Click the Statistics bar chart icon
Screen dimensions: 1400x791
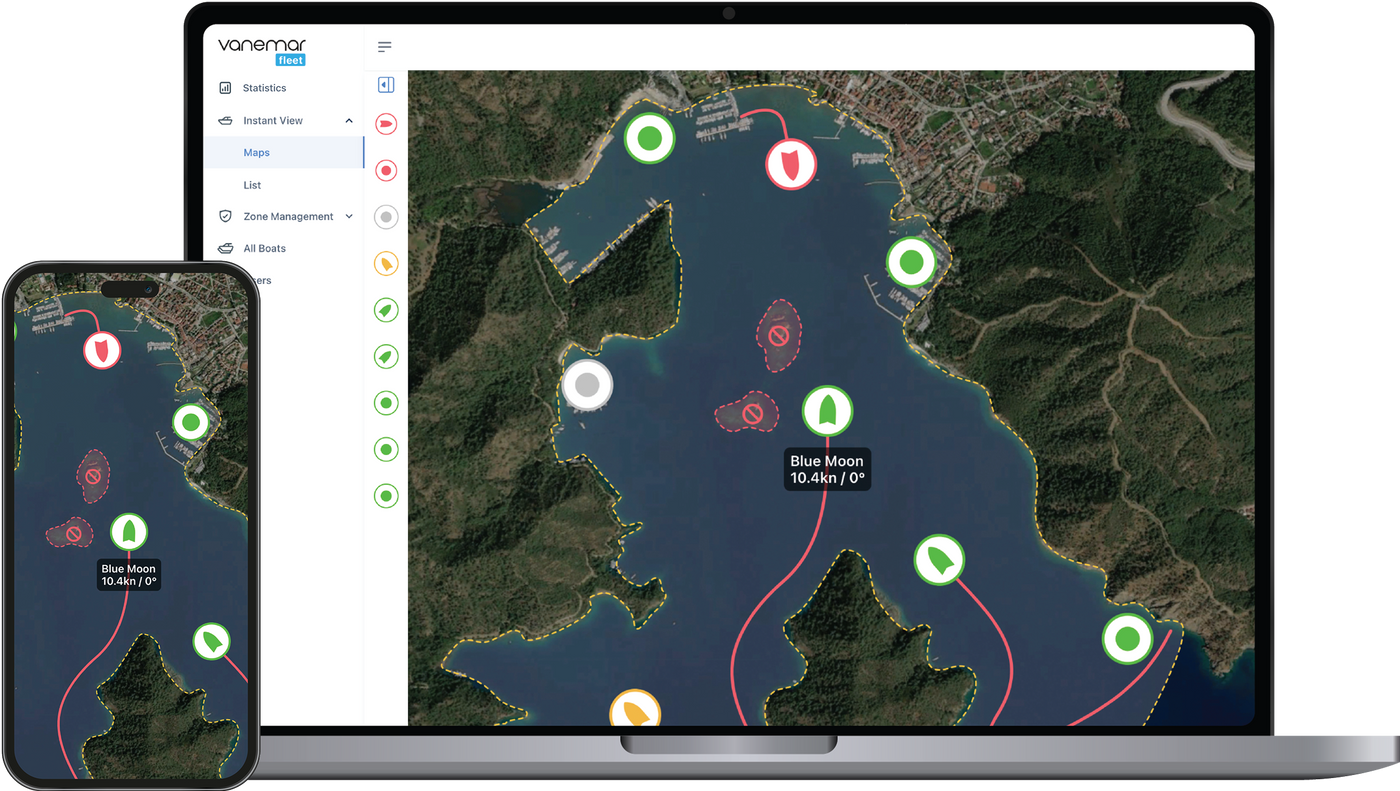[225, 88]
